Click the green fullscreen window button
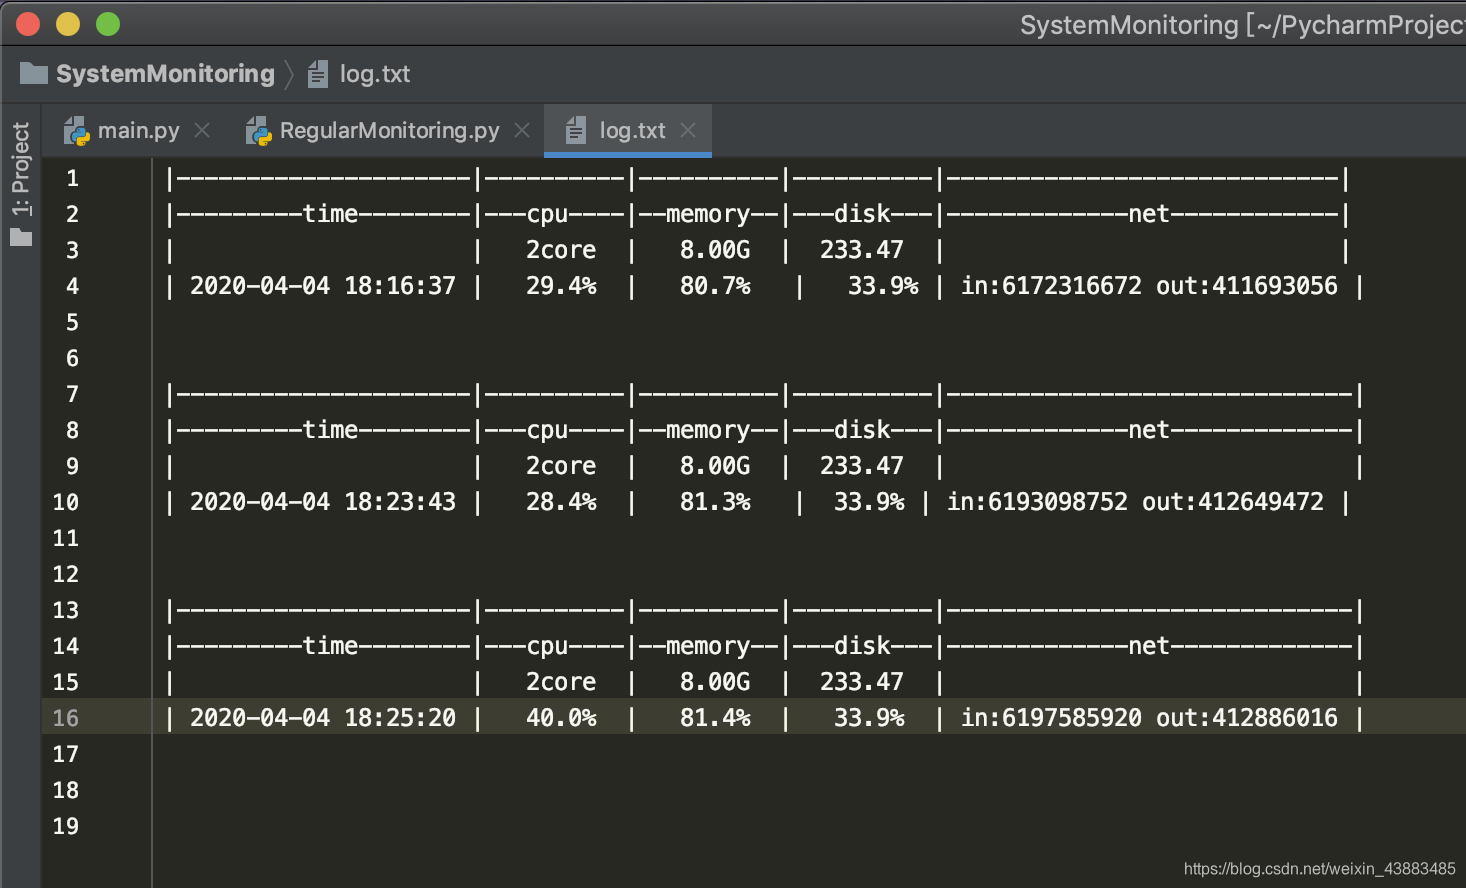 (108, 24)
